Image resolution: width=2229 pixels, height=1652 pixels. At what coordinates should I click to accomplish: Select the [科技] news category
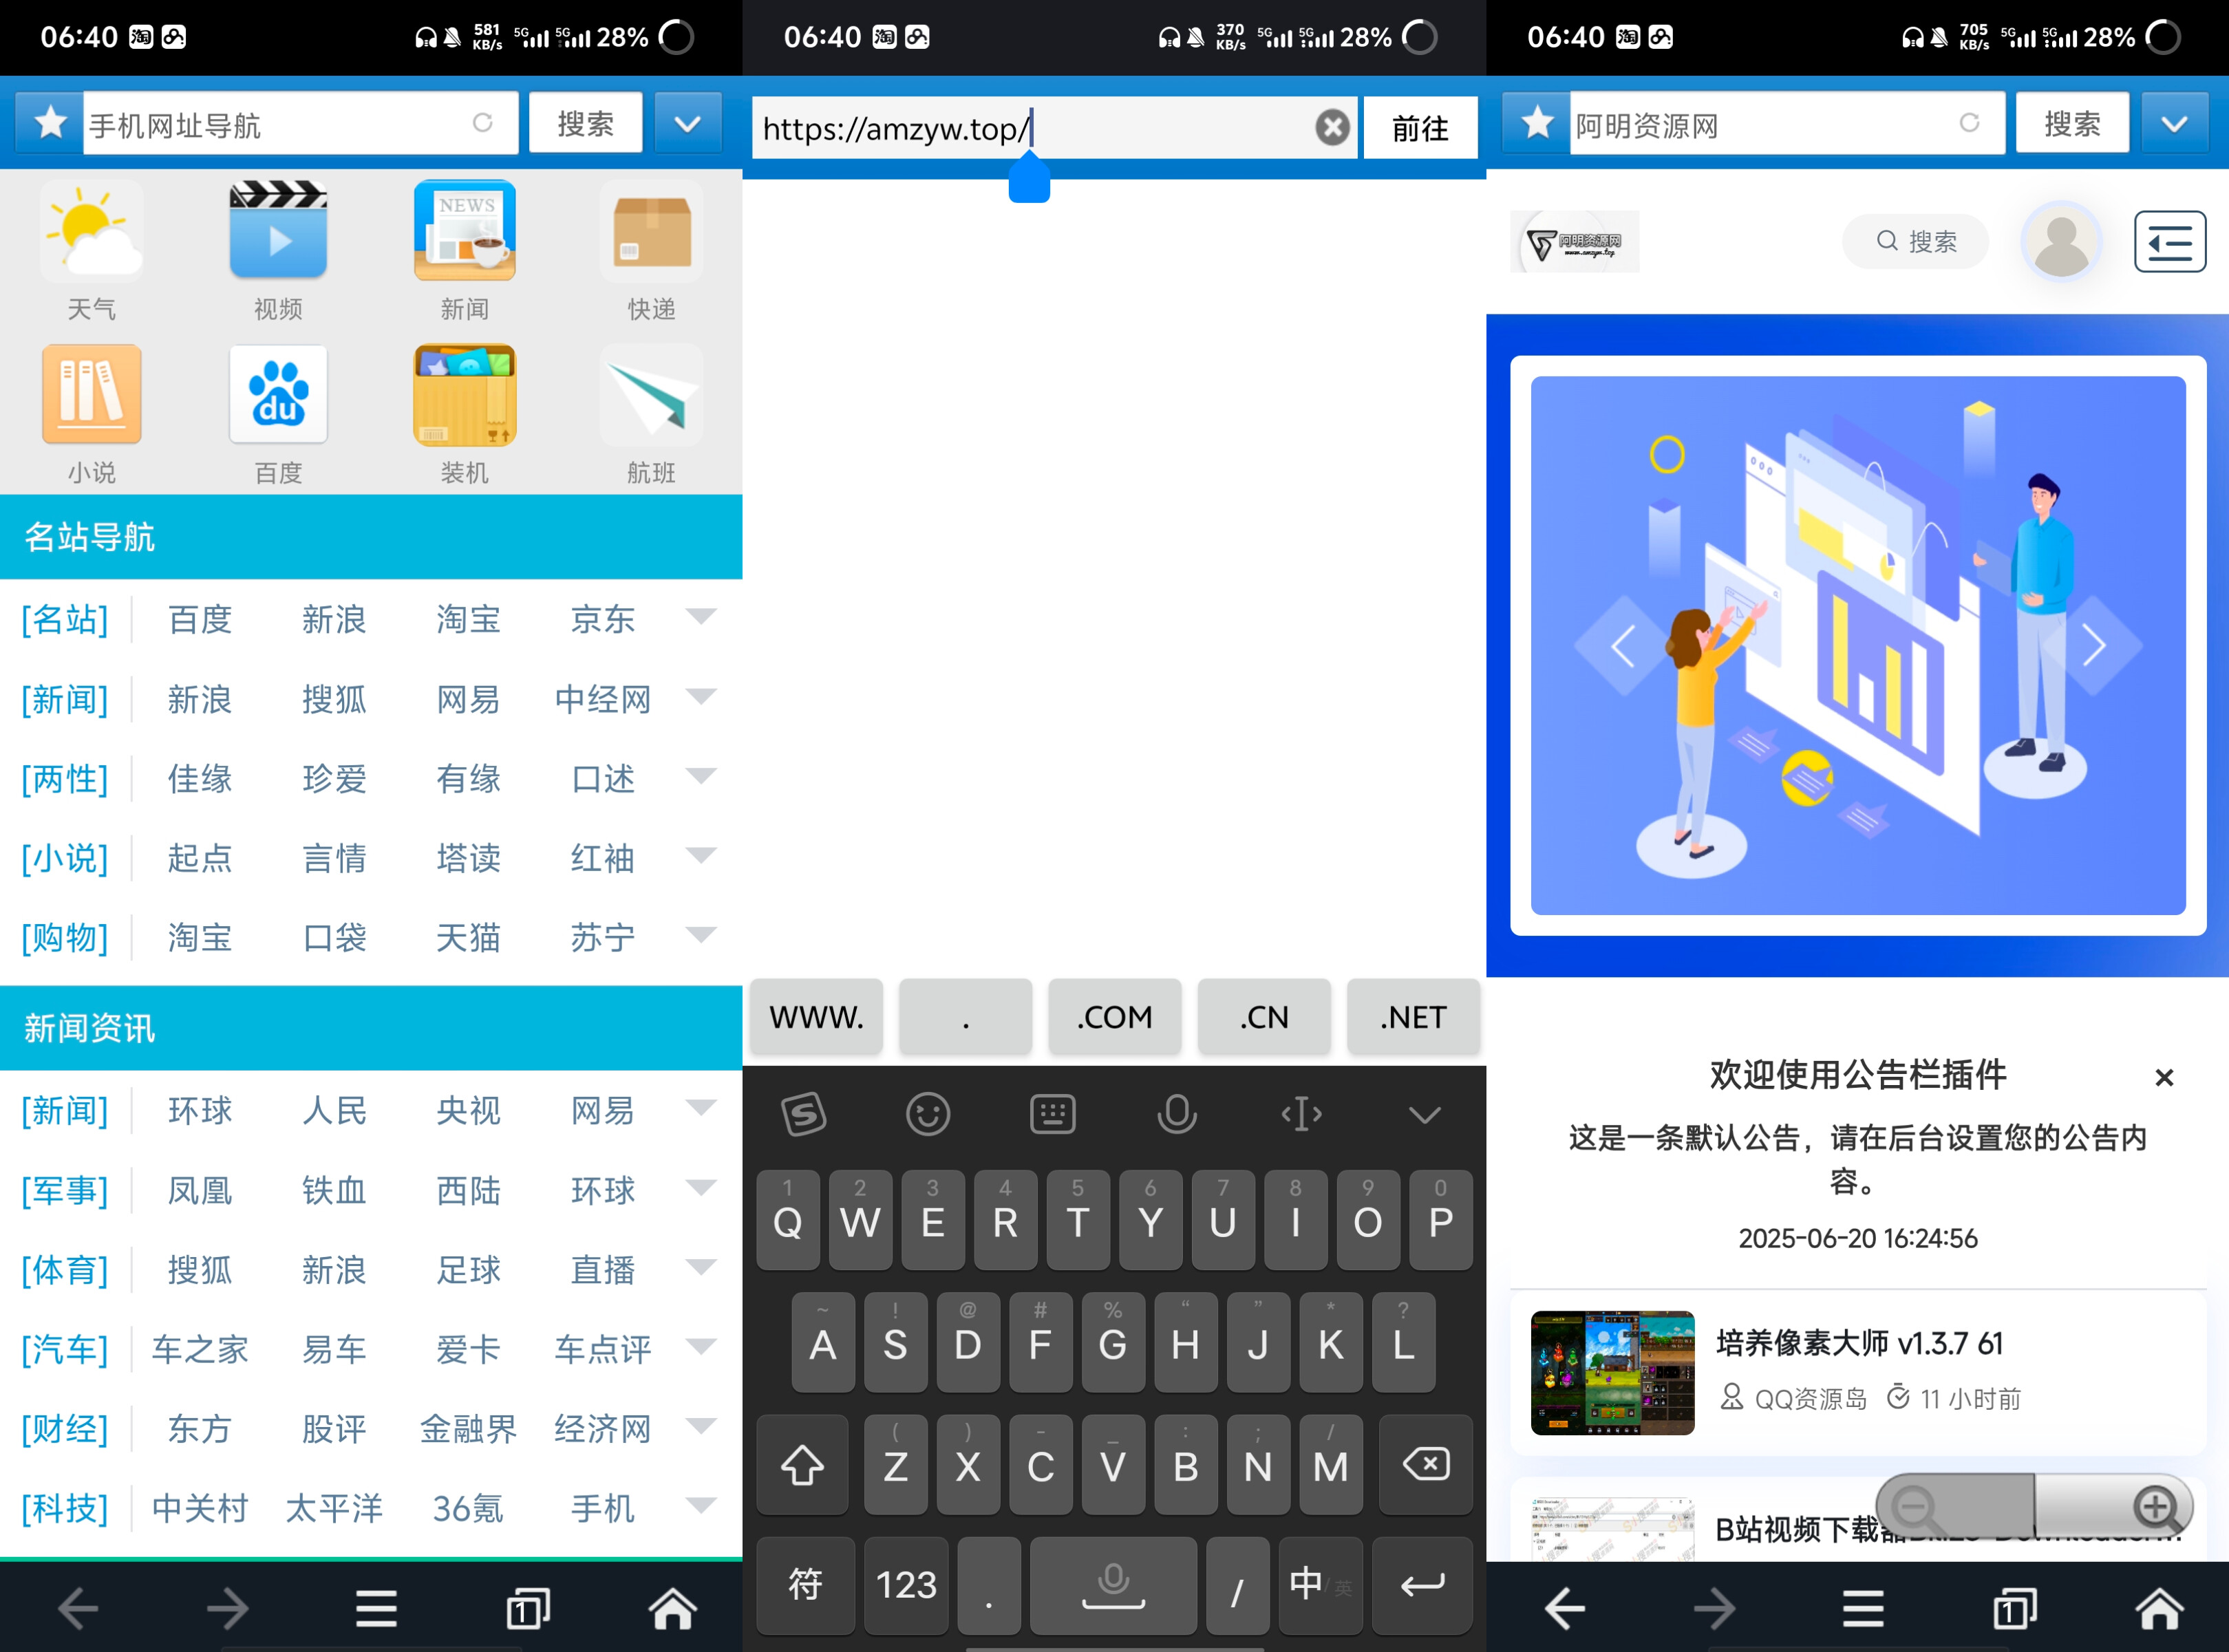(x=64, y=1508)
